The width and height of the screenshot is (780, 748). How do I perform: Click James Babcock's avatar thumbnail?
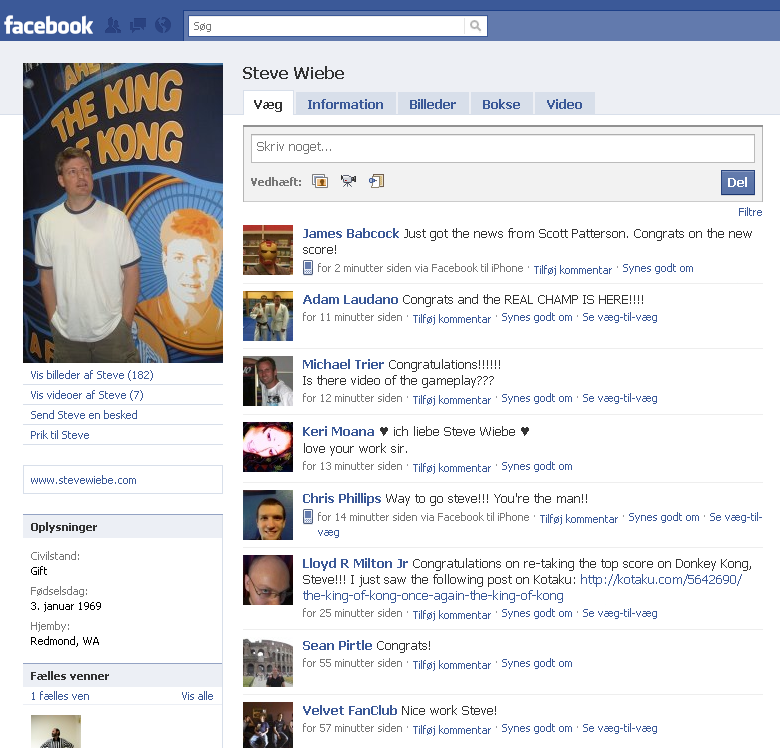point(268,250)
